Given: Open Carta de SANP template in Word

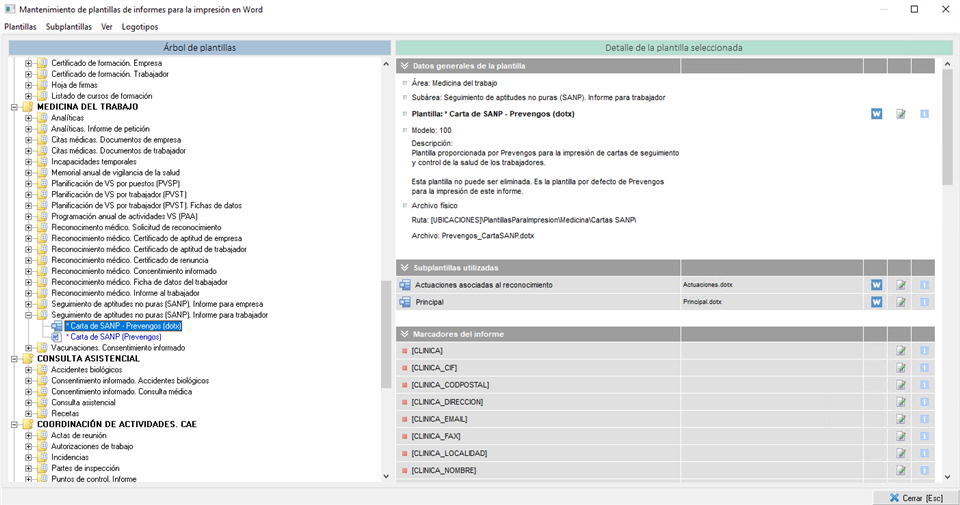Looking at the screenshot, I should click(876, 114).
